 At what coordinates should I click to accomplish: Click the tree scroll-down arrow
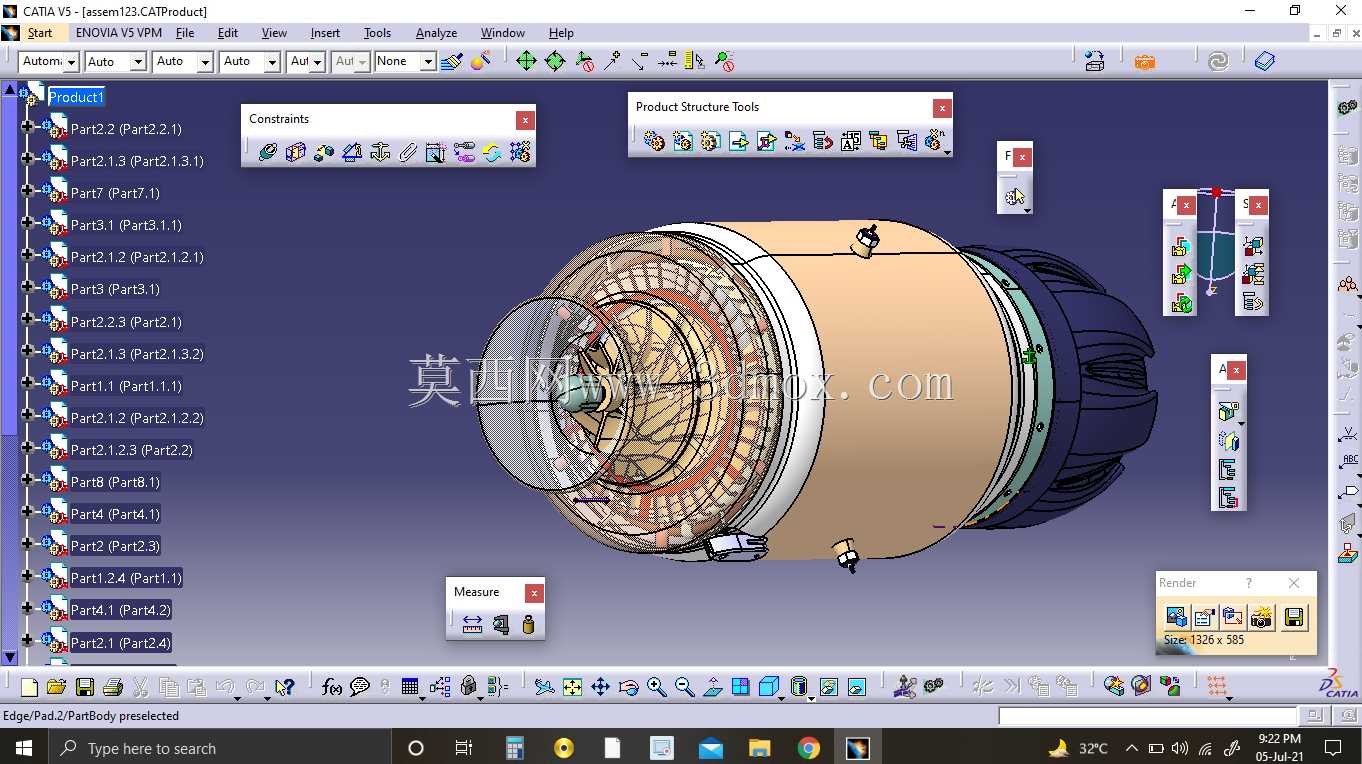click(10, 657)
